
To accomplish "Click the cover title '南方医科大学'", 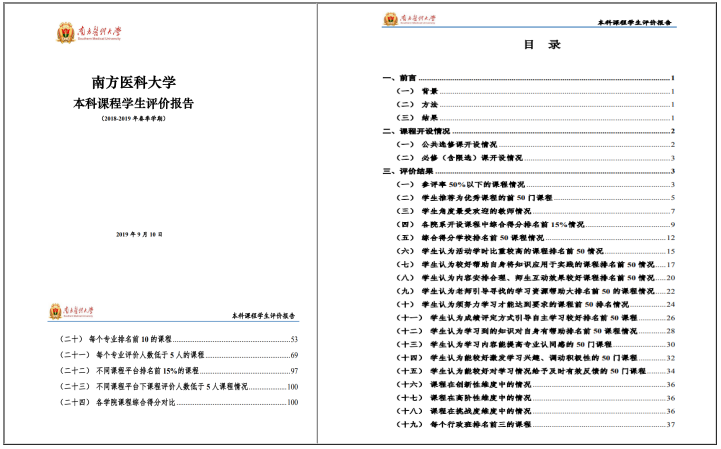I will click(134, 82).
